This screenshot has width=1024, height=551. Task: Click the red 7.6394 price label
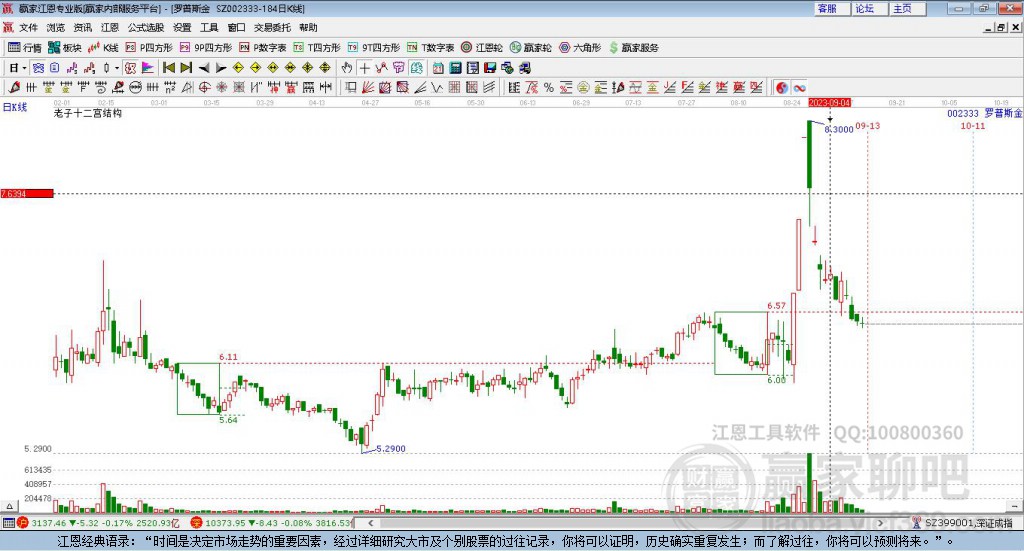point(27,193)
